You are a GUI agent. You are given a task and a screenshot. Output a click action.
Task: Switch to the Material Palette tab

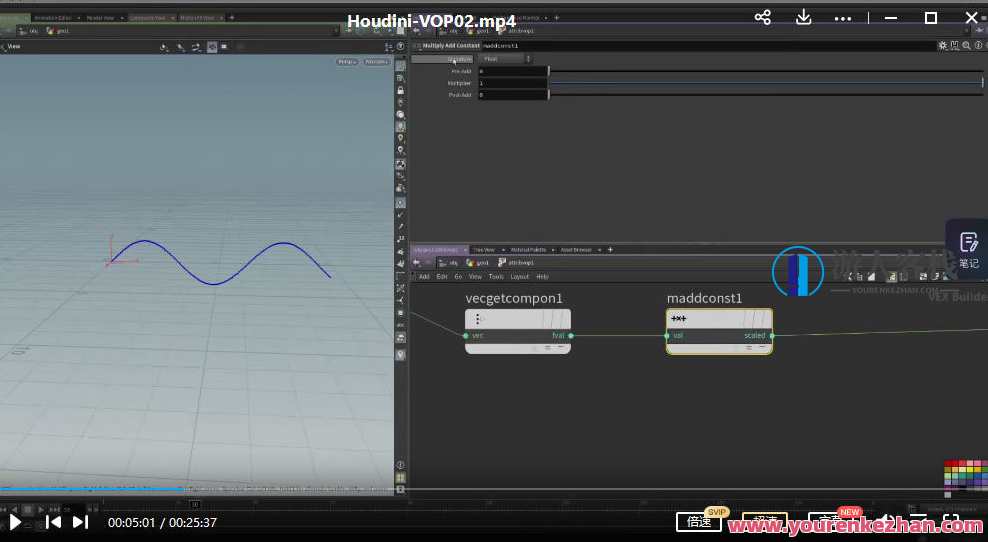click(x=528, y=250)
